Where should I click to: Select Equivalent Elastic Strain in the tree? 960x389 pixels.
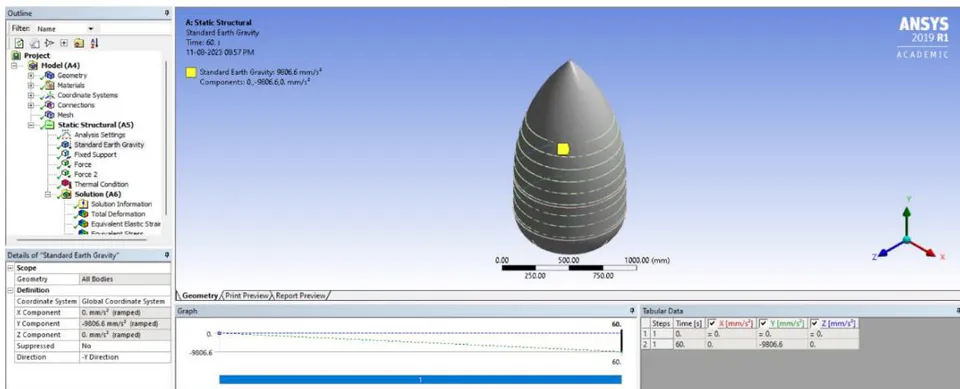[126, 224]
